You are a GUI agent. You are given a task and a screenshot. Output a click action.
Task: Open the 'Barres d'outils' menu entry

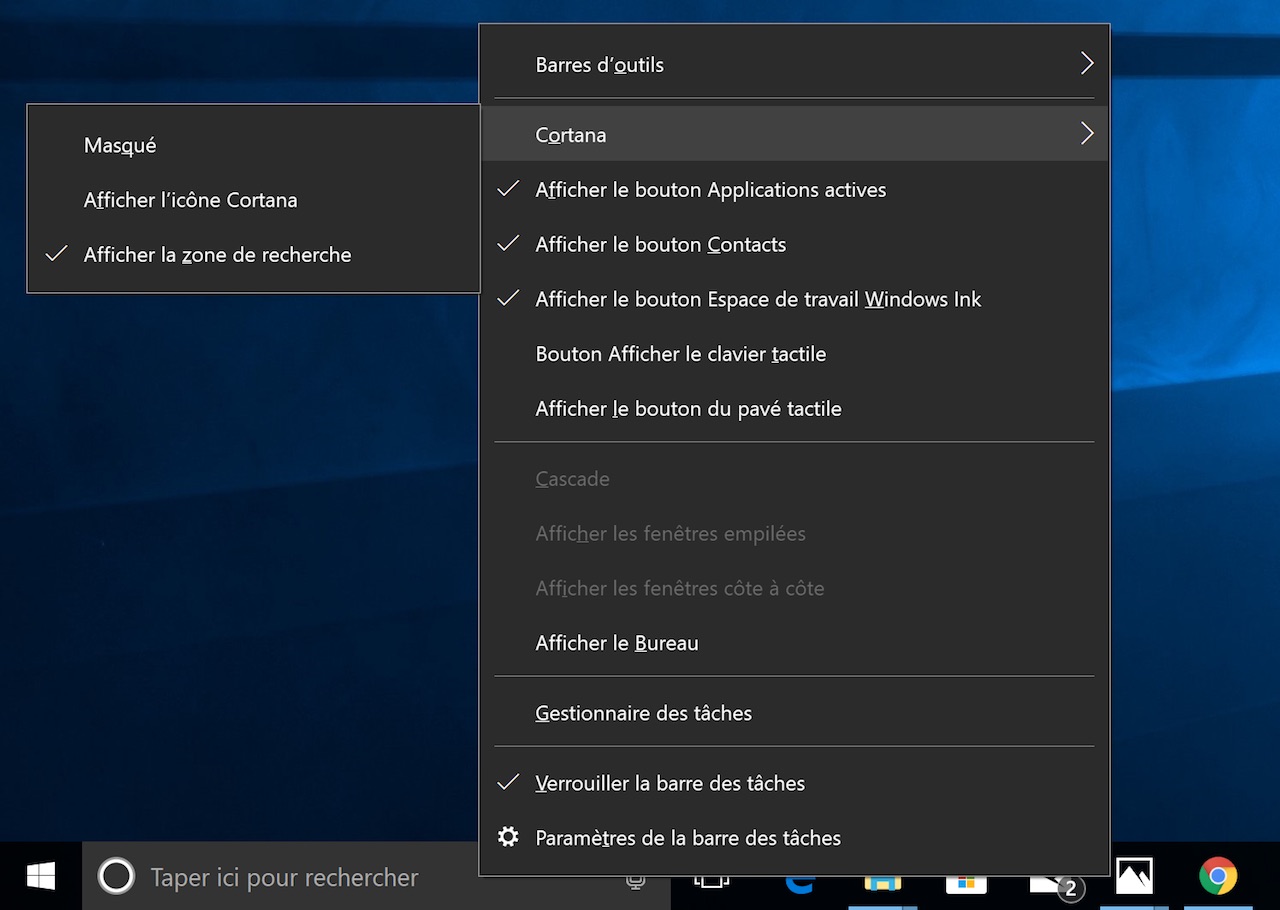[x=795, y=64]
